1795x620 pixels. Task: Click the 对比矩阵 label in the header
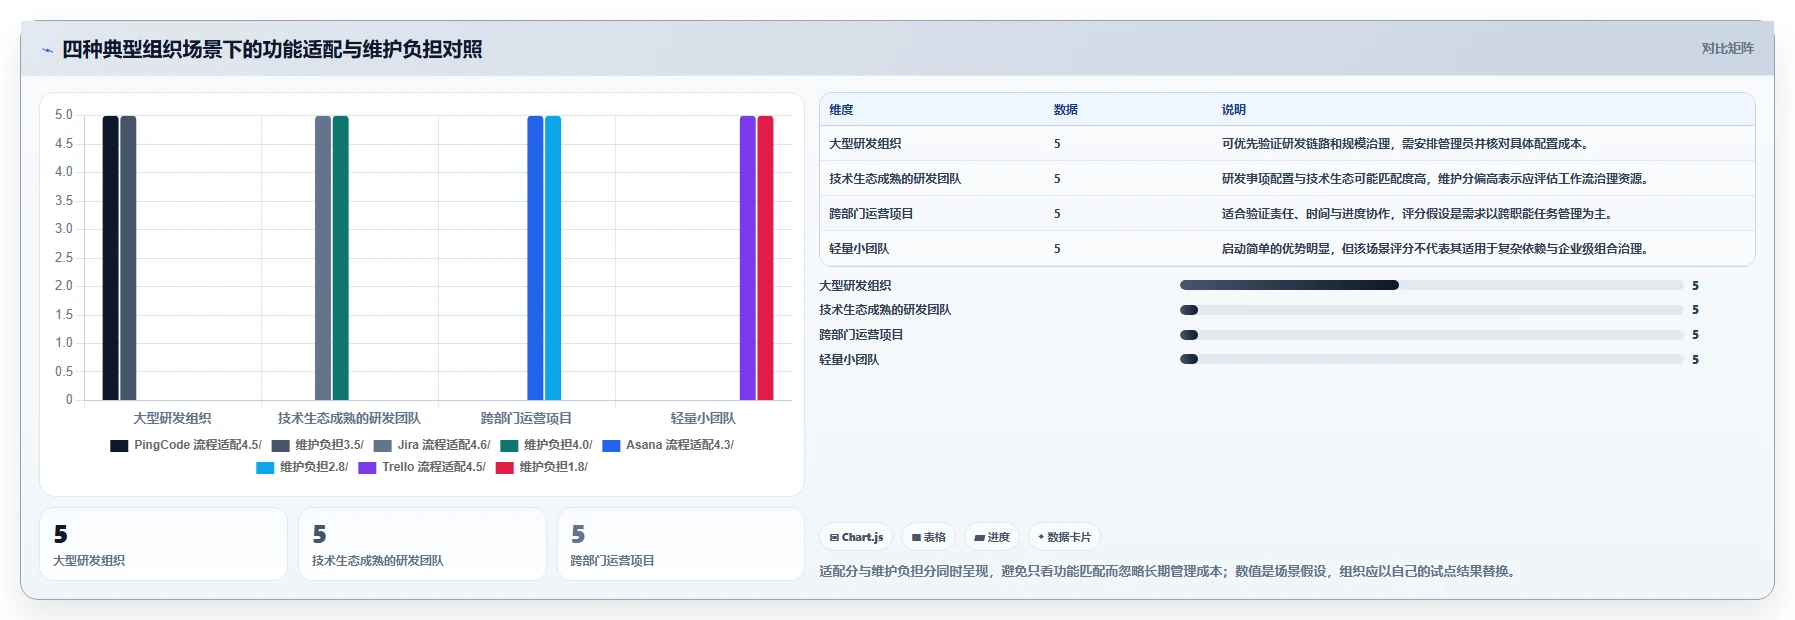(x=1727, y=48)
